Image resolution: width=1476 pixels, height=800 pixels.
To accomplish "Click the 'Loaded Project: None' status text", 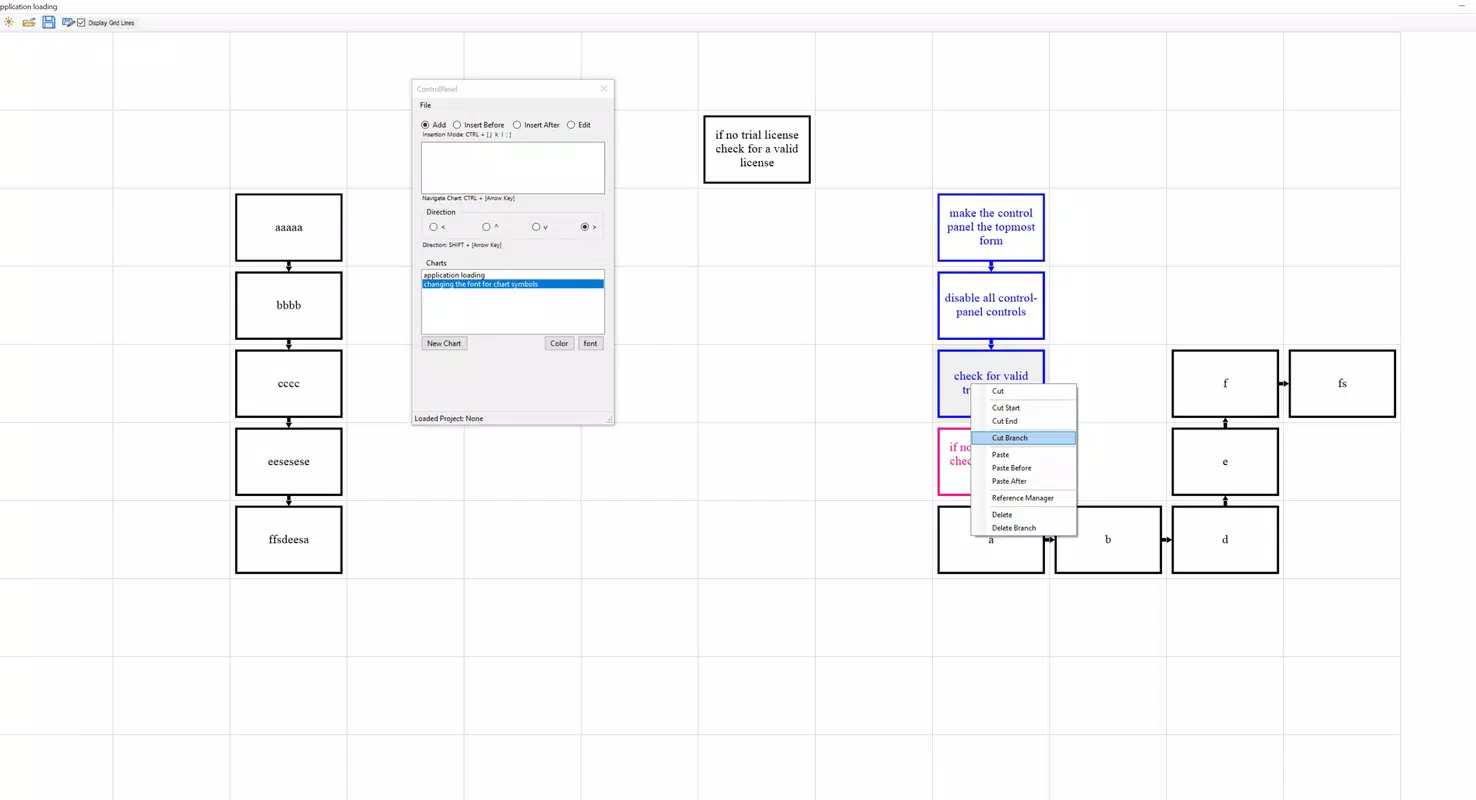I will [449, 419].
